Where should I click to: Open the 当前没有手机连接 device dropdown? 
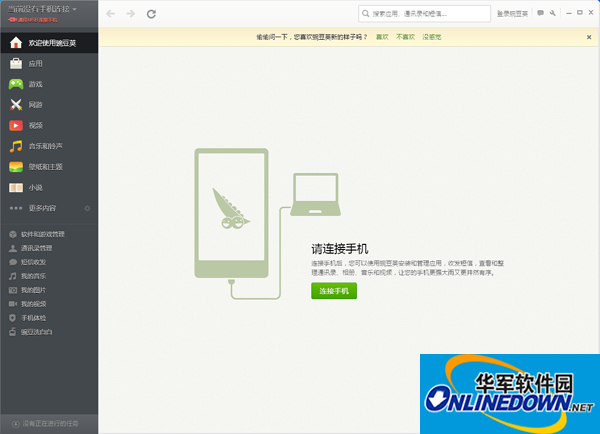pyautogui.click(x=42, y=9)
